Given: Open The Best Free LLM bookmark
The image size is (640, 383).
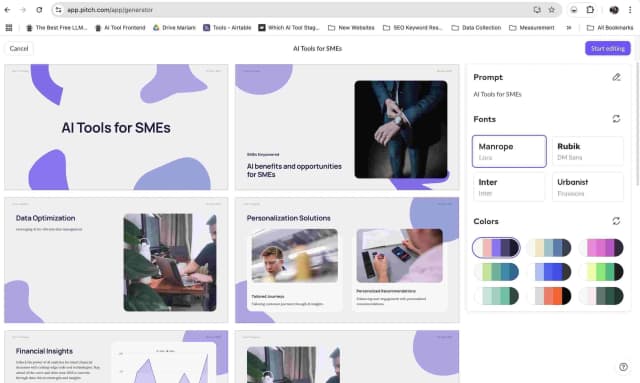Looking at the screenshot, I should (57, 28).
